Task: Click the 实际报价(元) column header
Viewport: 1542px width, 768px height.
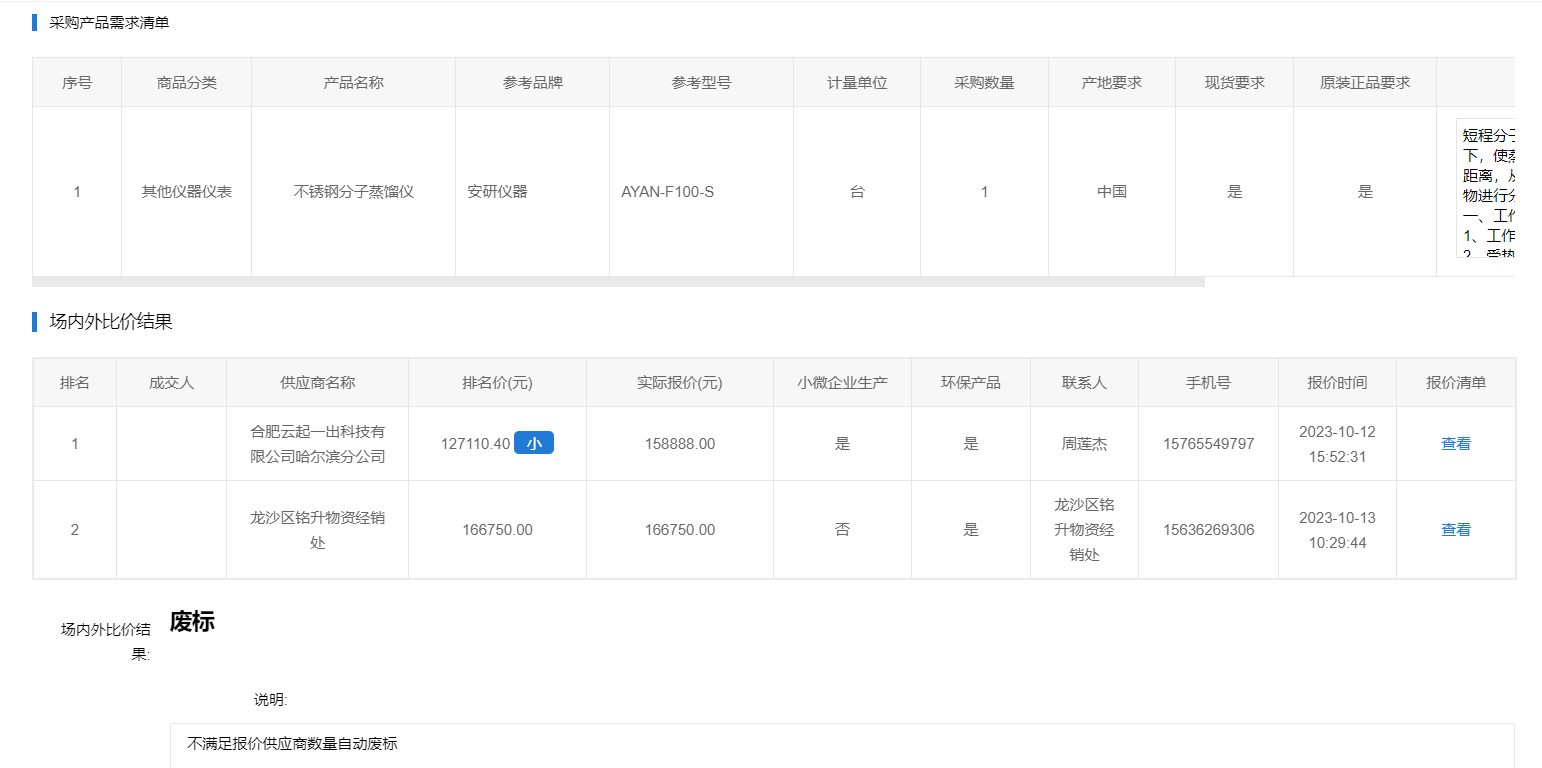Action: [x=679, y=383]
